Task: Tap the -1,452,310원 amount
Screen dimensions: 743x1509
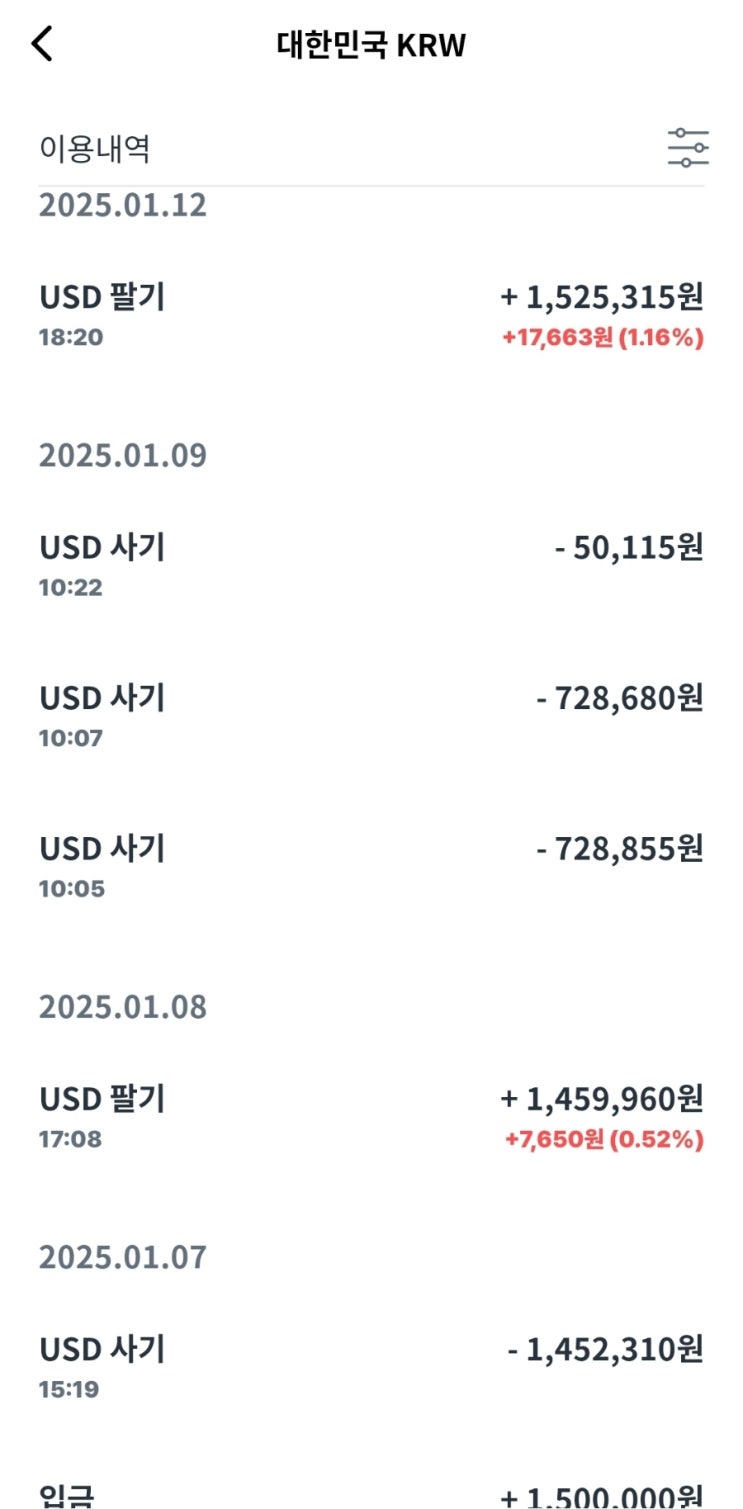Action: pos(605,1350)
